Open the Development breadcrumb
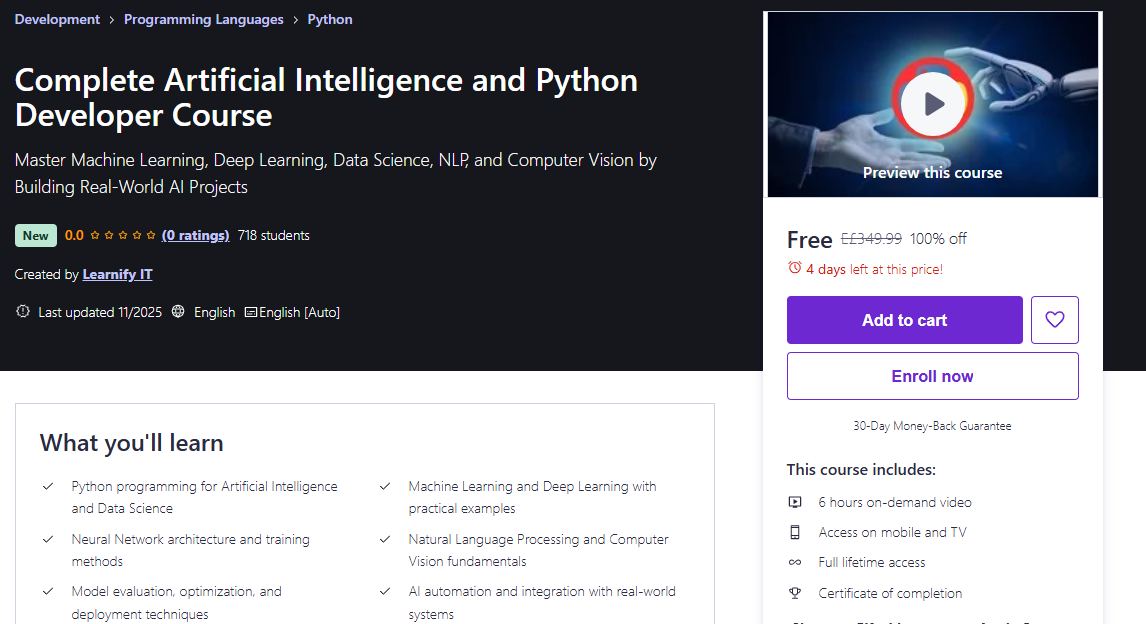The image size is (1146, 624). 57,20
